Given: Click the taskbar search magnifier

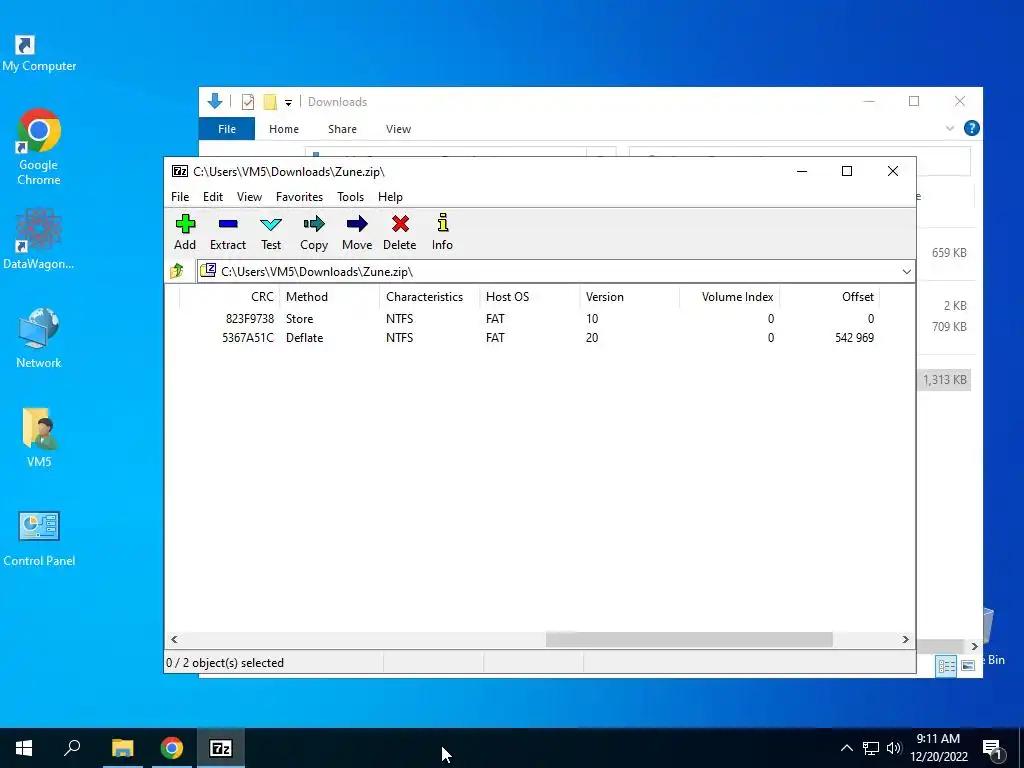Looking at the screenshot, I should pyautogui.click(x=72, y=748).
